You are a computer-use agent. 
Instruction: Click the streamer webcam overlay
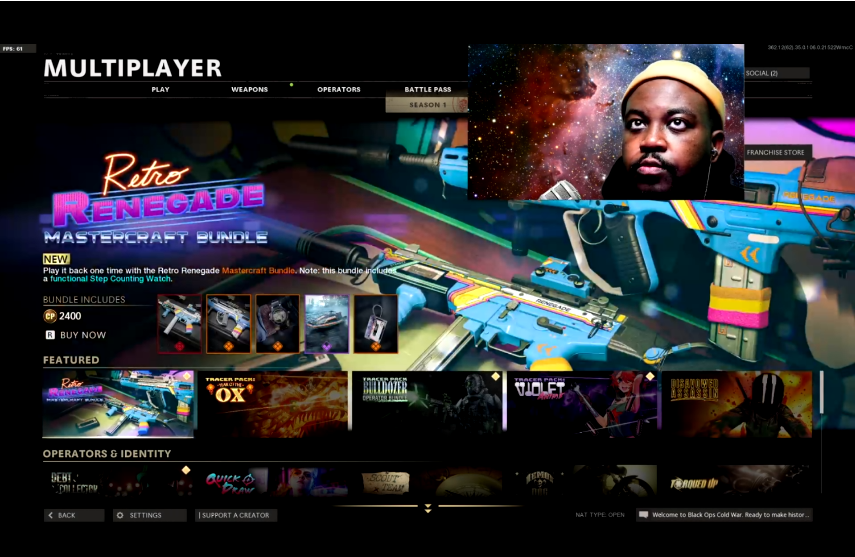pos(606,122)
